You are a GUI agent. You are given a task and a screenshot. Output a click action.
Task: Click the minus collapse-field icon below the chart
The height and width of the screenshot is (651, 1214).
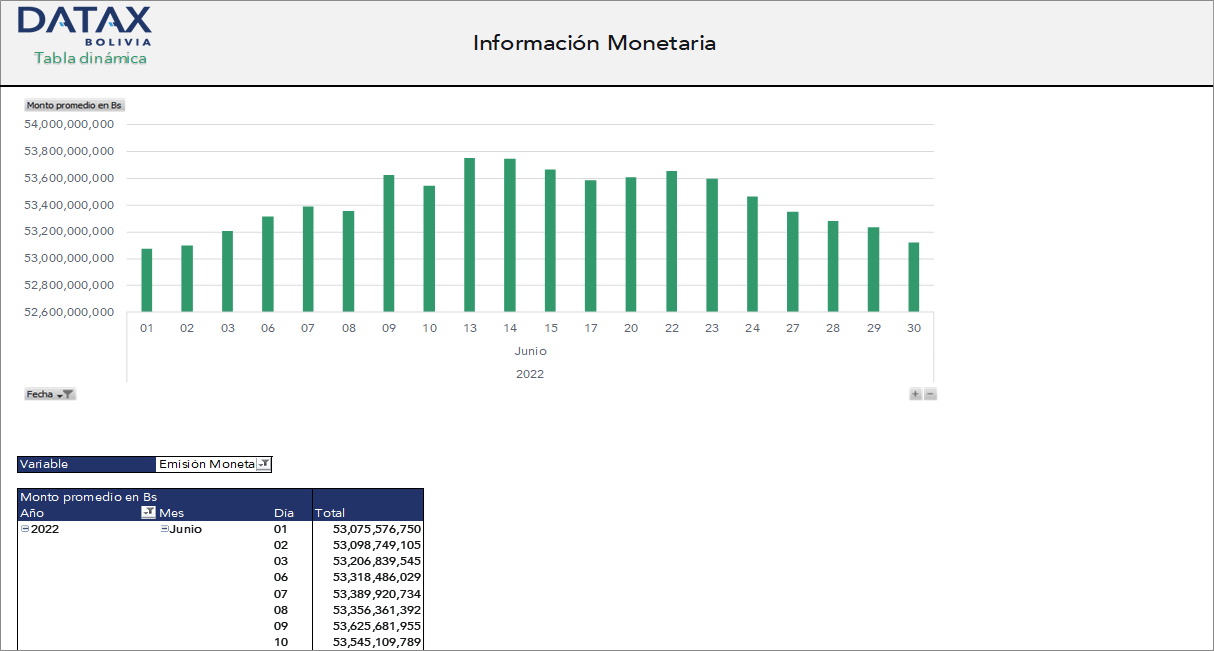click(929, 393)
